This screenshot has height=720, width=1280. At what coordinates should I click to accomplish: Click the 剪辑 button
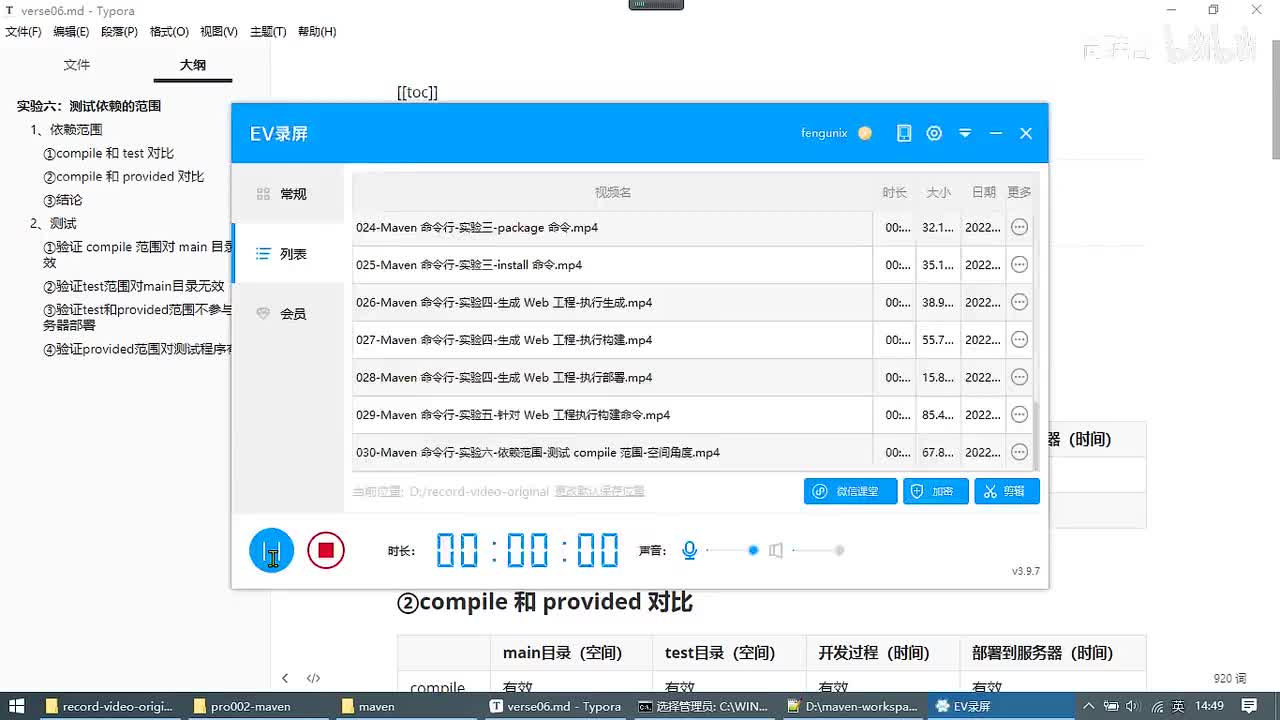(x=1007, y=491)
